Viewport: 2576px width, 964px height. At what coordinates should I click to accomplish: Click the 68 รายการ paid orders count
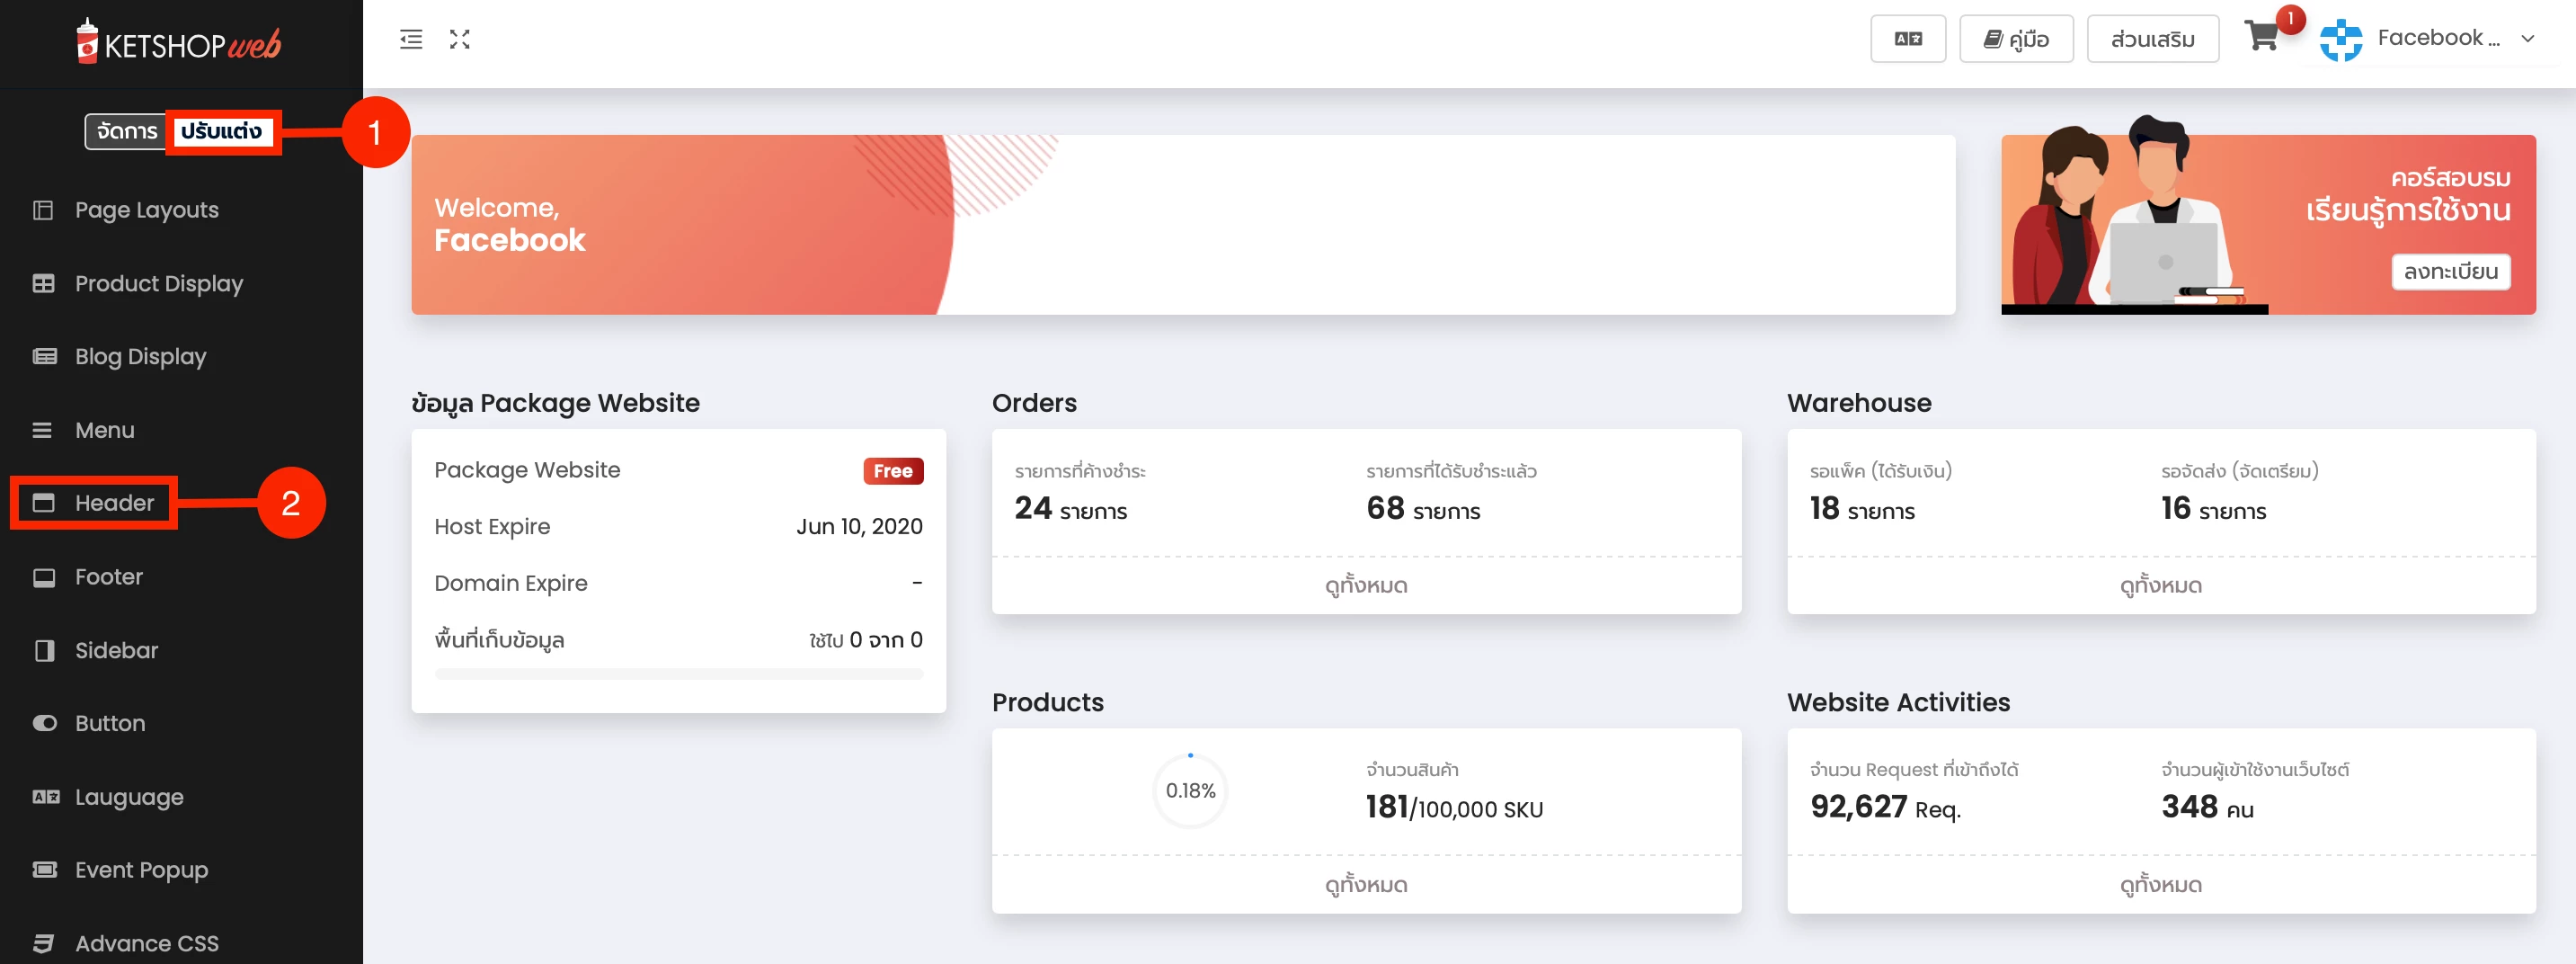click(x=1423, y=509)
